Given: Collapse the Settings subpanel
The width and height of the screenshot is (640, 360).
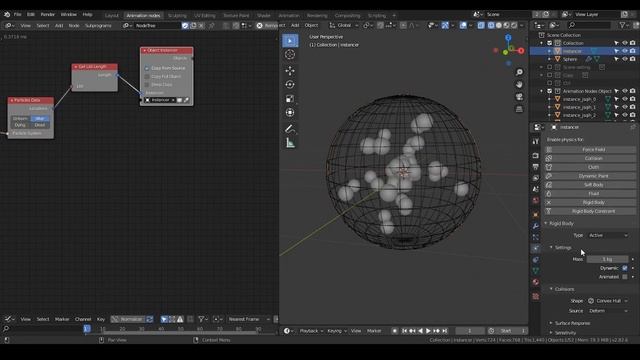Looking at the screenshot, I should point(551,248).
